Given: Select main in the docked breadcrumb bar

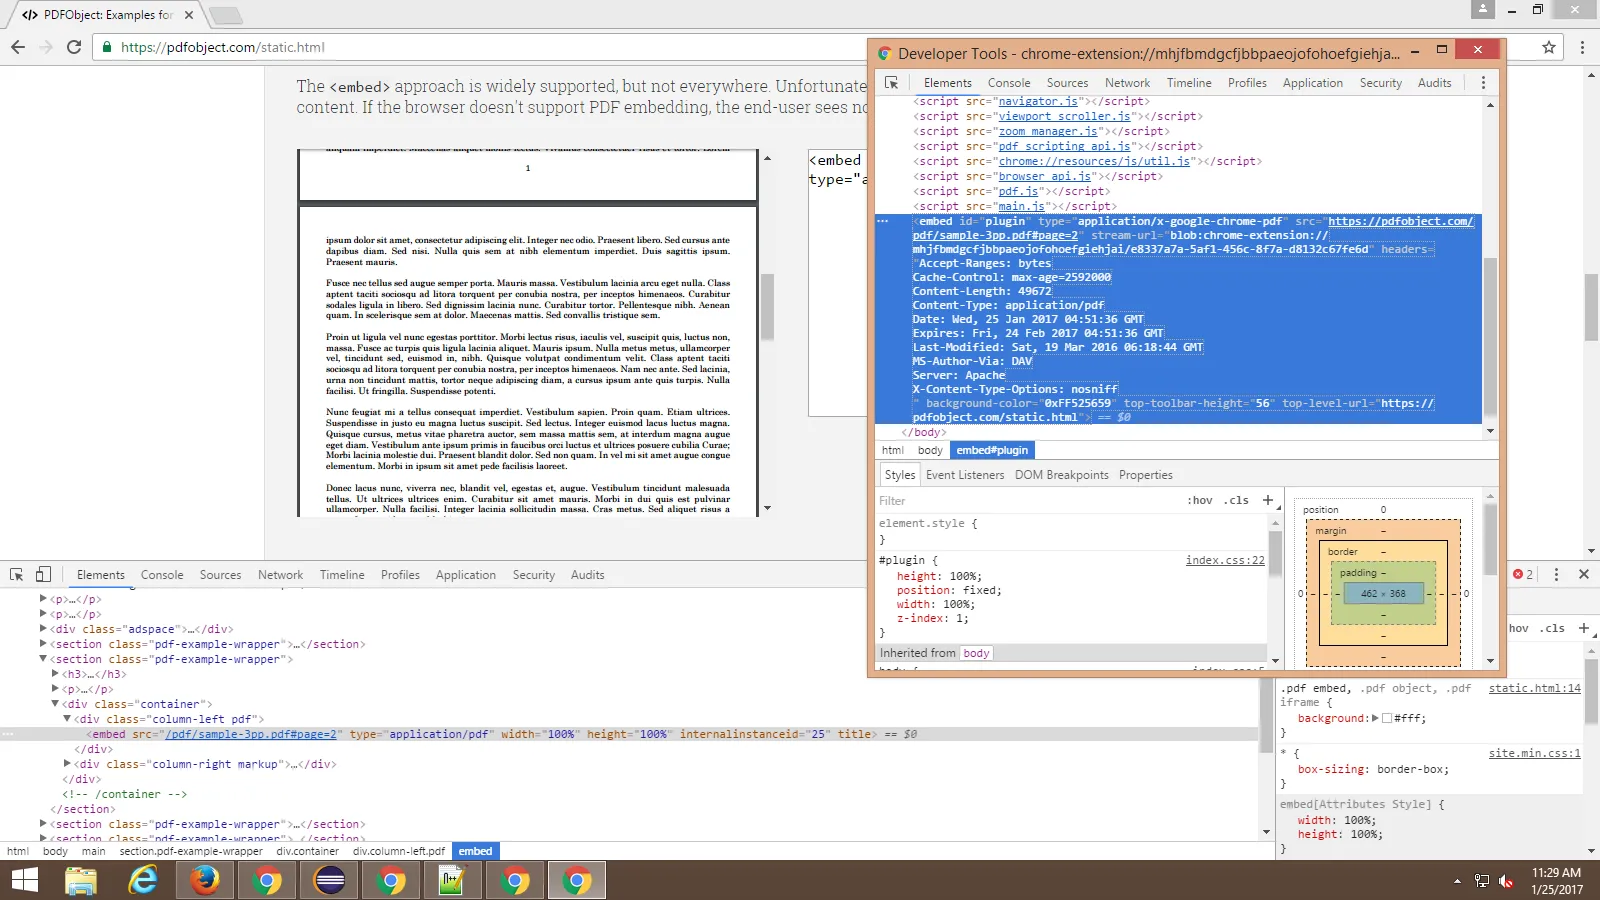Looking at the screenshot, I should pyautogui.click(x=94, y=851).
